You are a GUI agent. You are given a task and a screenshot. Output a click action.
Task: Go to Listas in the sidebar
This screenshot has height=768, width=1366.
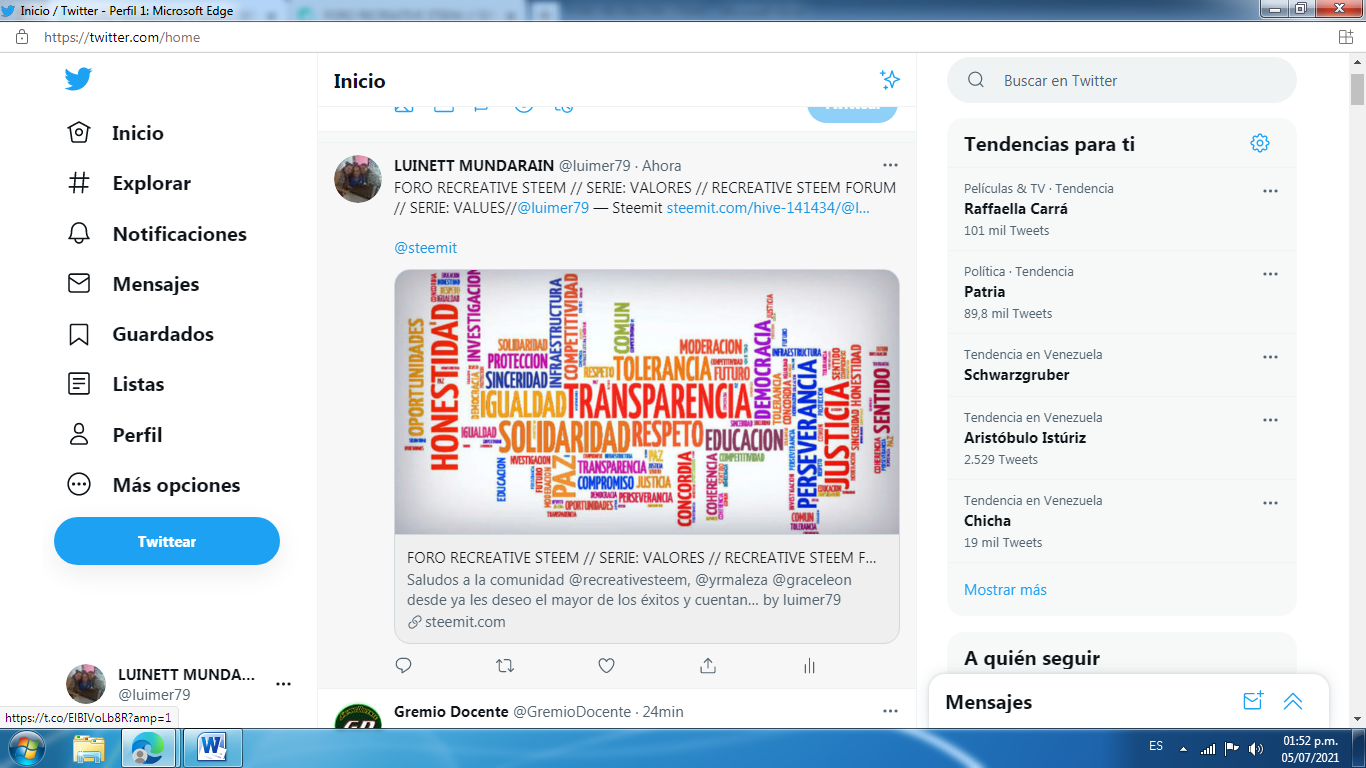point(138,384)
